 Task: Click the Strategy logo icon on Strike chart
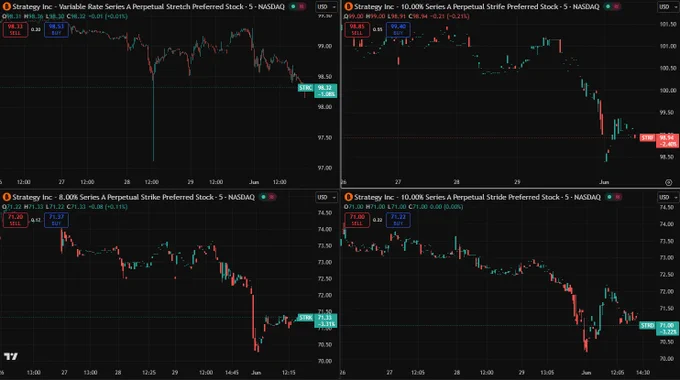[7, 197]
